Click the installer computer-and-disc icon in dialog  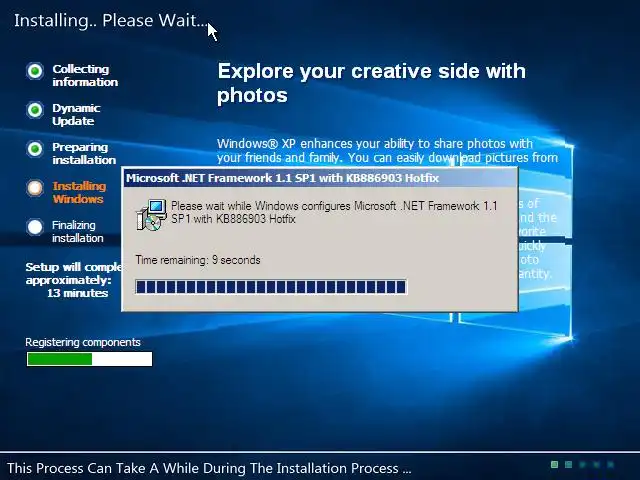coord(151,215)
